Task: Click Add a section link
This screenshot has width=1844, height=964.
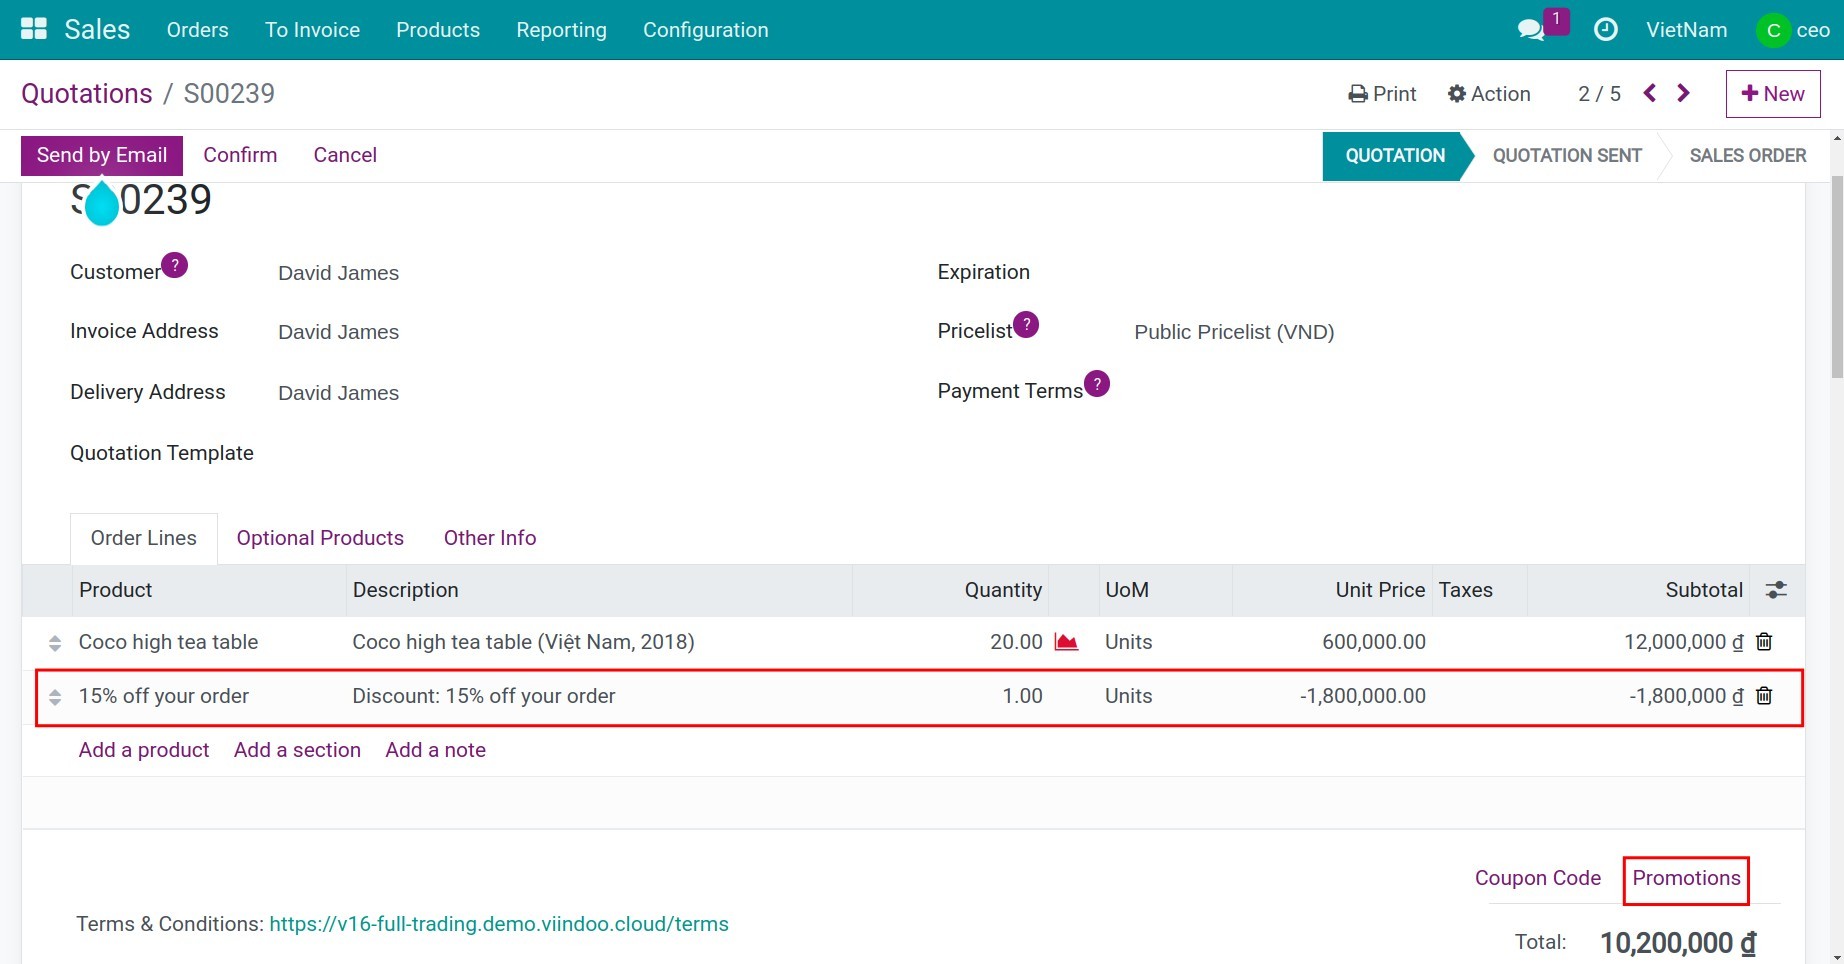Action: pos(297,750)
